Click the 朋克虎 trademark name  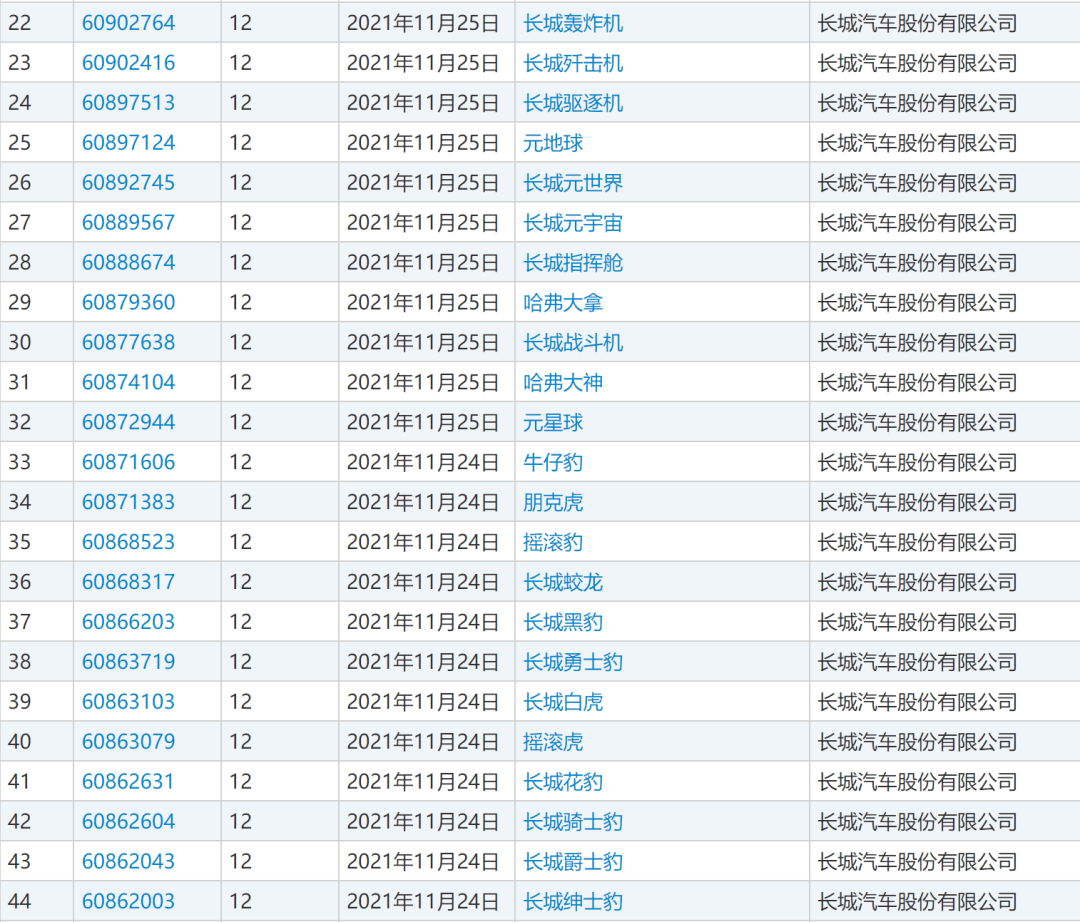pyautogui.click(x=553, y=502)
